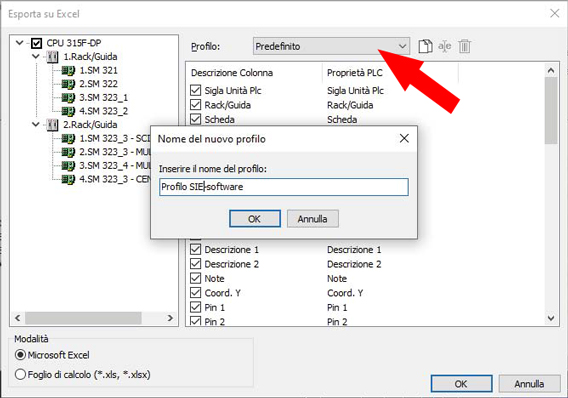The image size is (568, 398).
Task: Click the column list scroll up arrow
Action: tap(551, 70)
